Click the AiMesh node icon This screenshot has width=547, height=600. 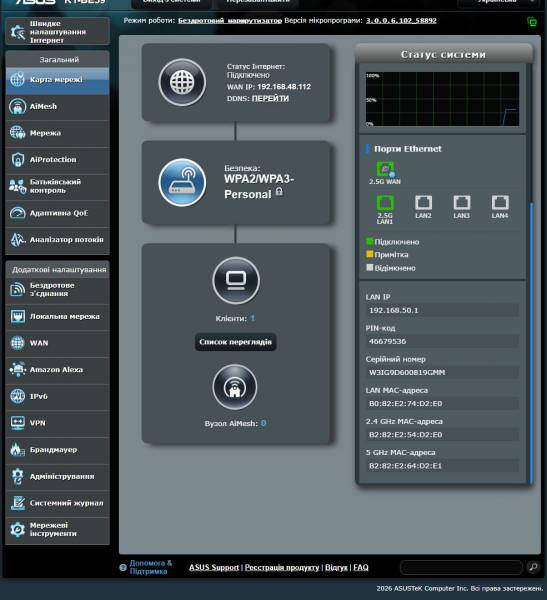pos(235,387)
